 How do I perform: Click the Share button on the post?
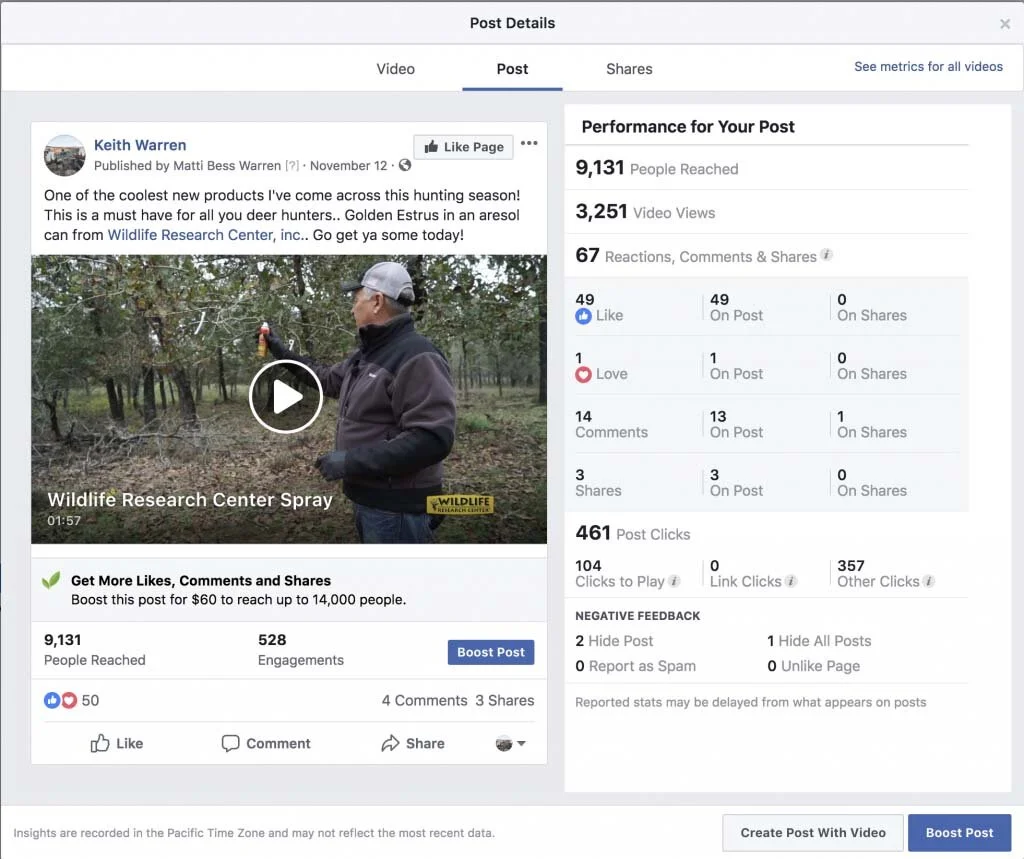[x=413, y=743]
